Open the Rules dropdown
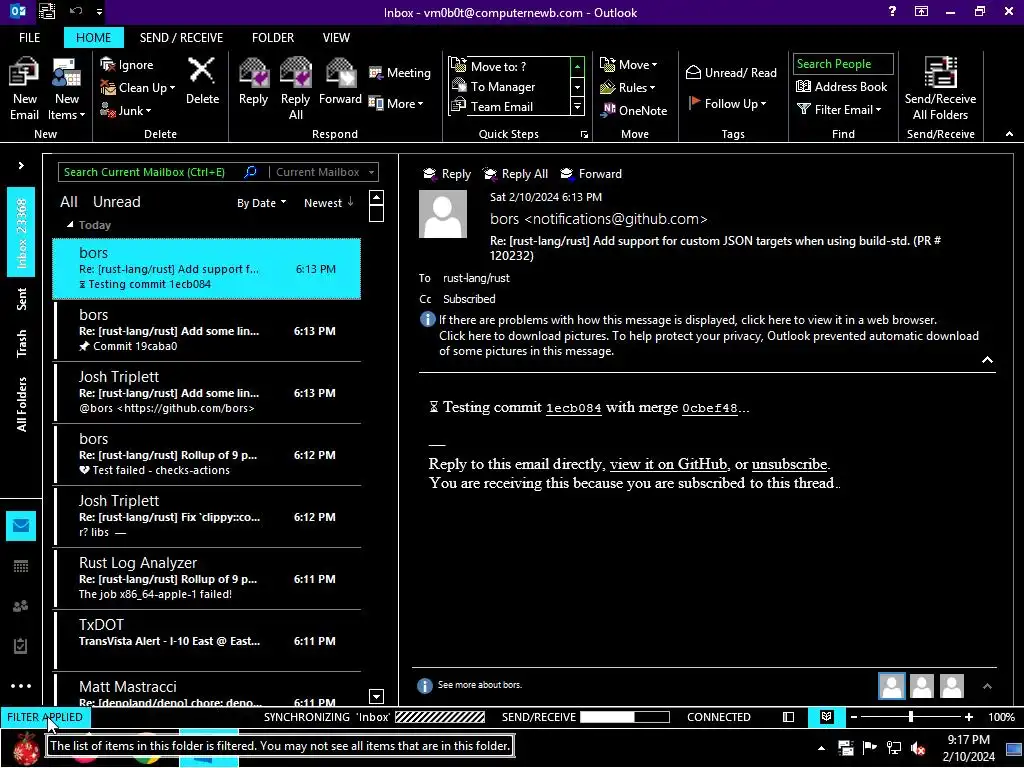 click(x=627, y=88)
